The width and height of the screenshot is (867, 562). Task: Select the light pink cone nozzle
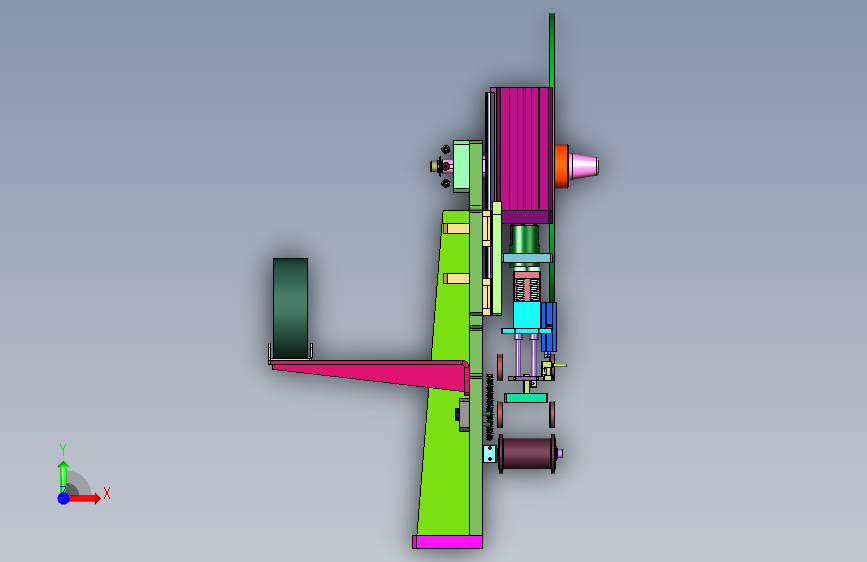pos(583,166)
